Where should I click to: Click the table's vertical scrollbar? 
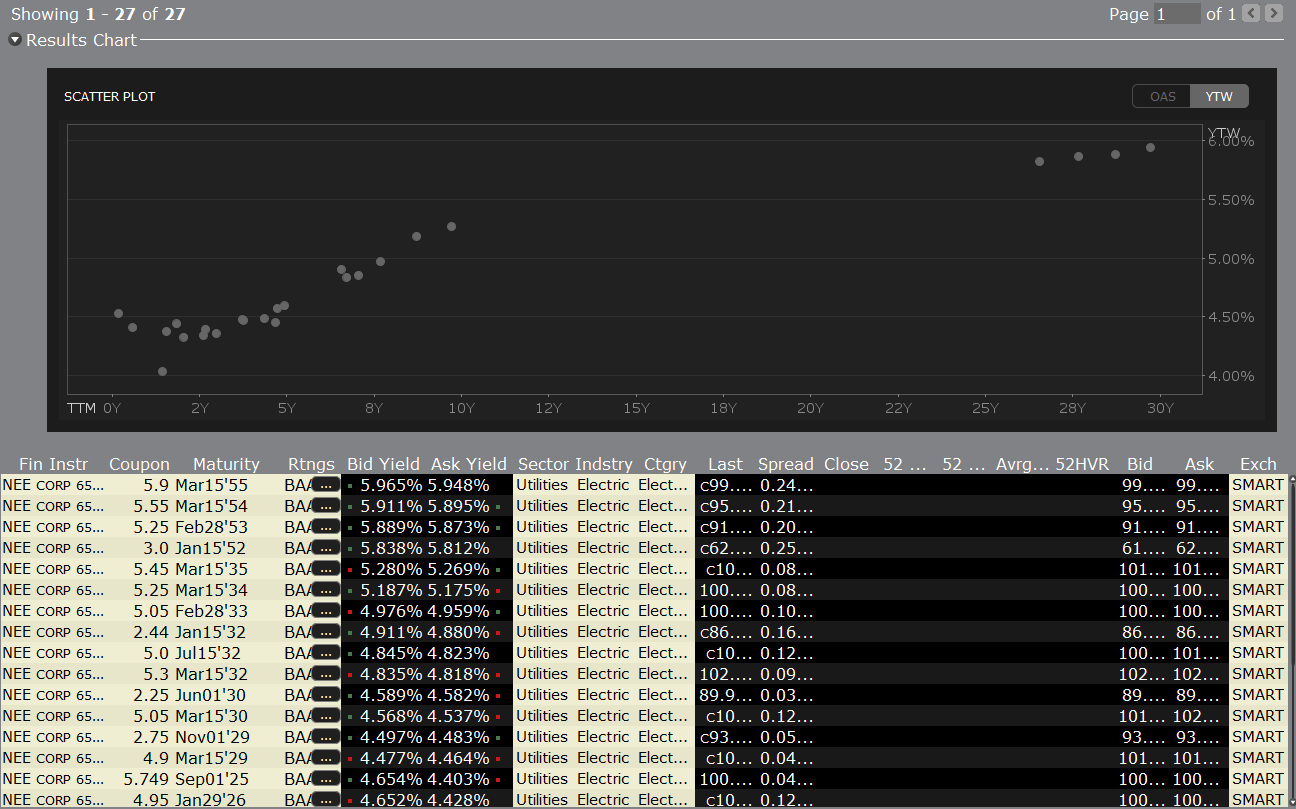[1291, 640]
